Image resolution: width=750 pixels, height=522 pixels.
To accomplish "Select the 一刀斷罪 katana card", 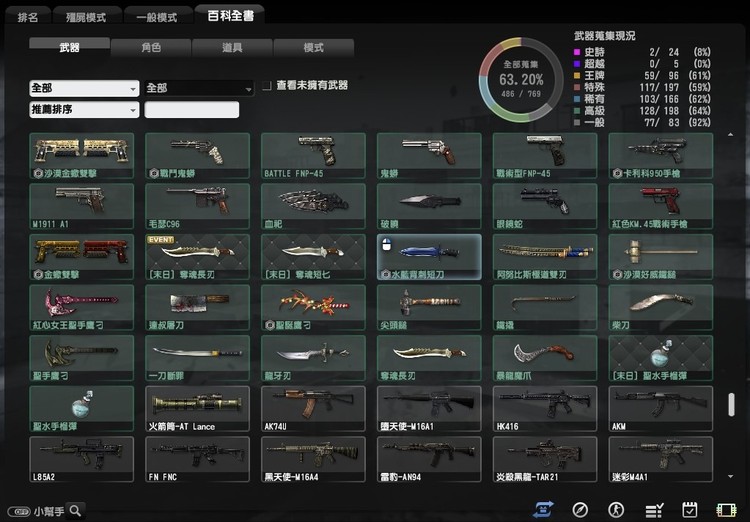I will 198,358.
